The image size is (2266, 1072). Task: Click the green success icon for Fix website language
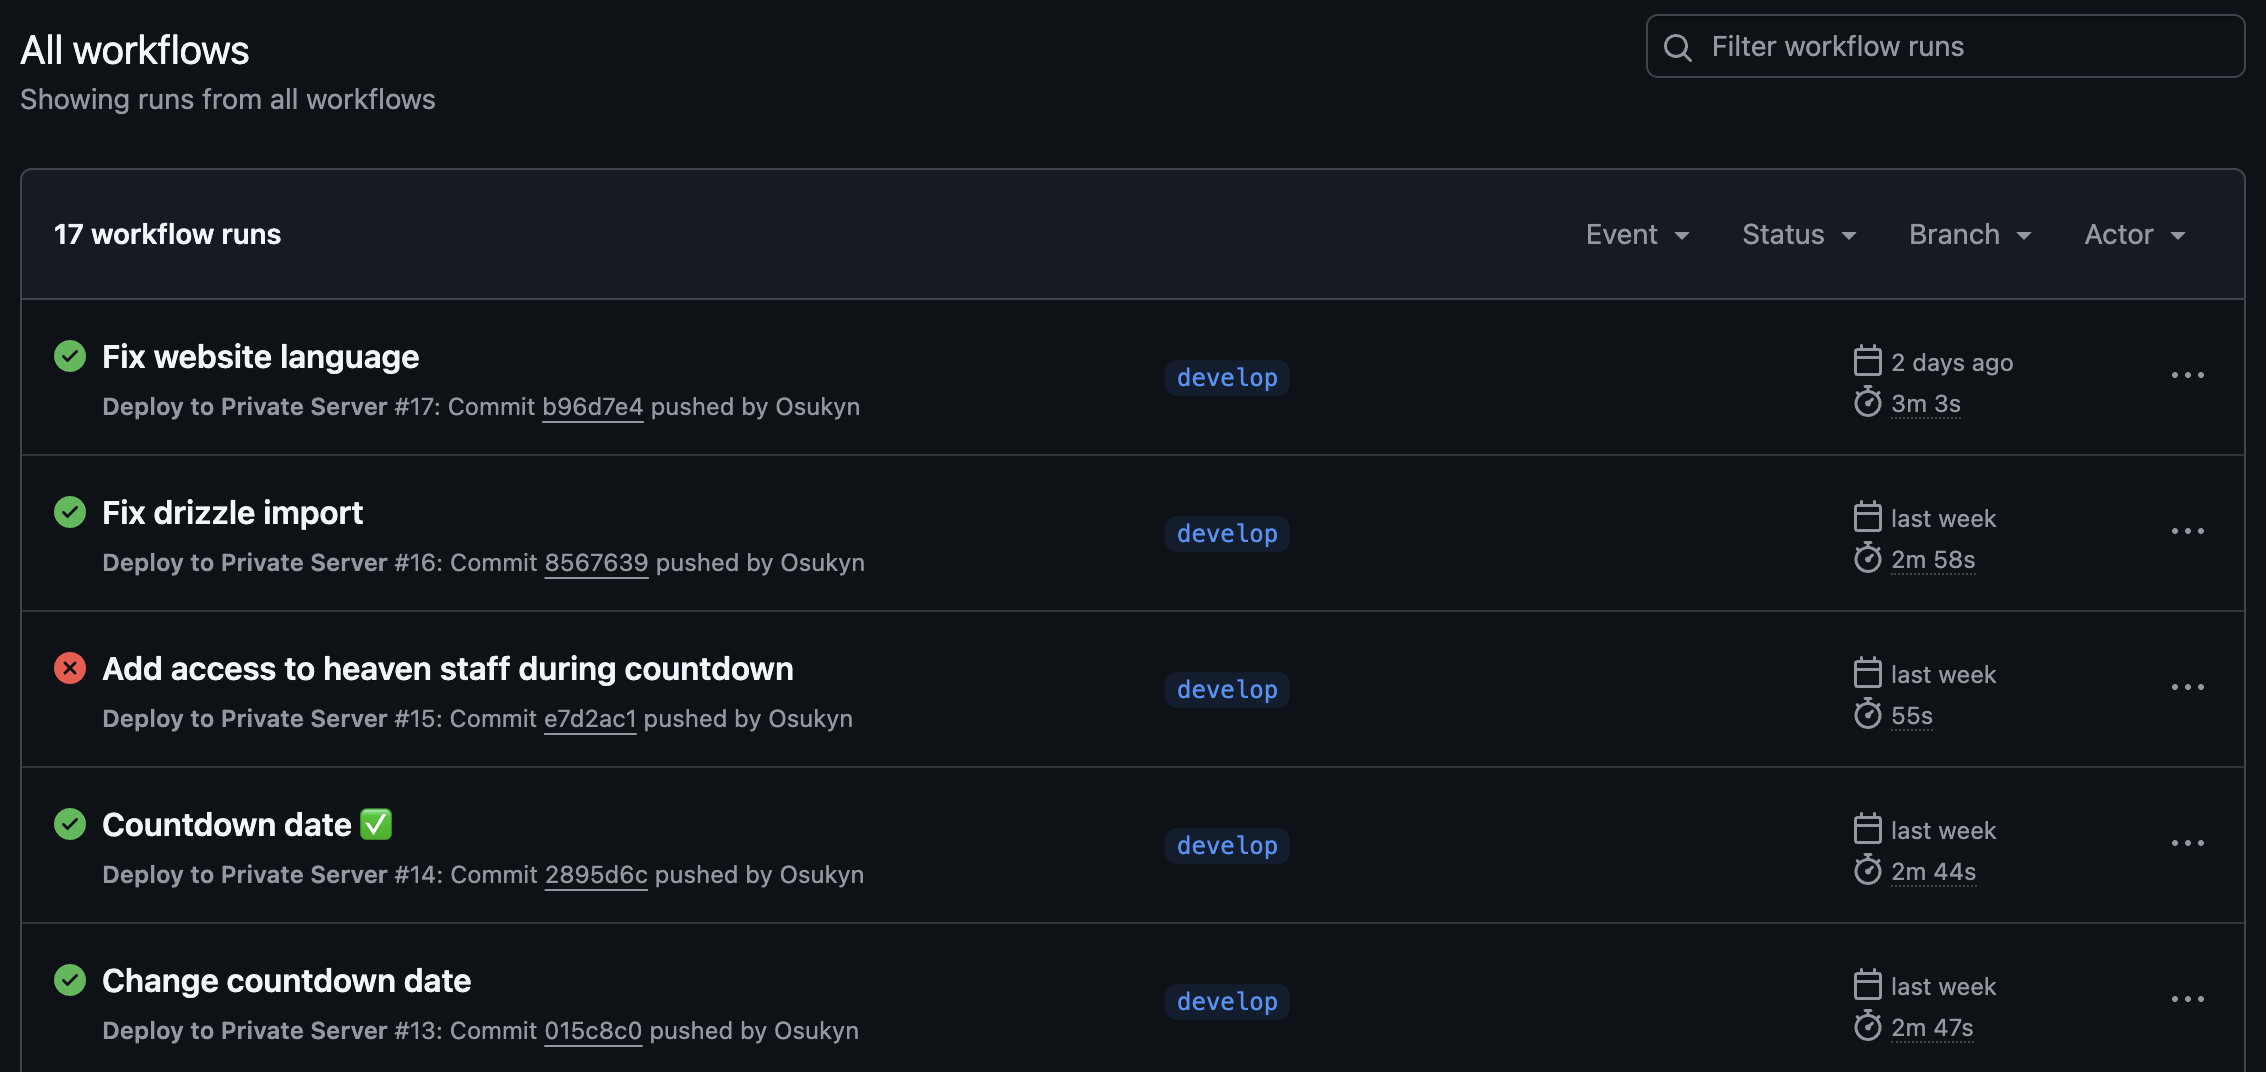coord(70,356)
